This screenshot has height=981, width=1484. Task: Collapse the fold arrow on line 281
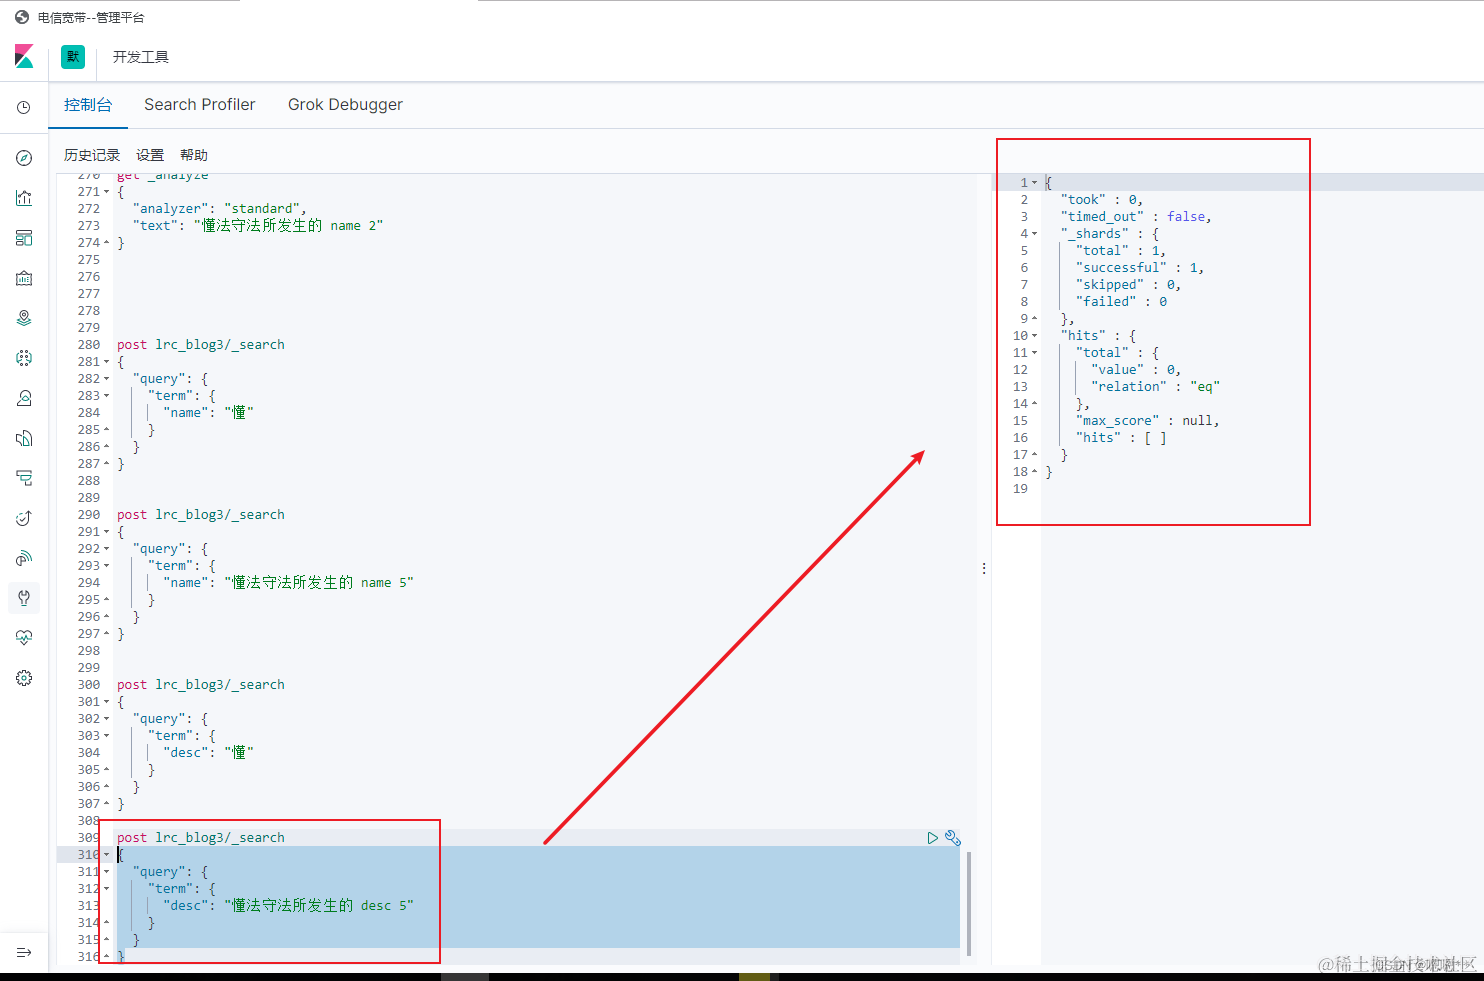(x=107, y=362)
